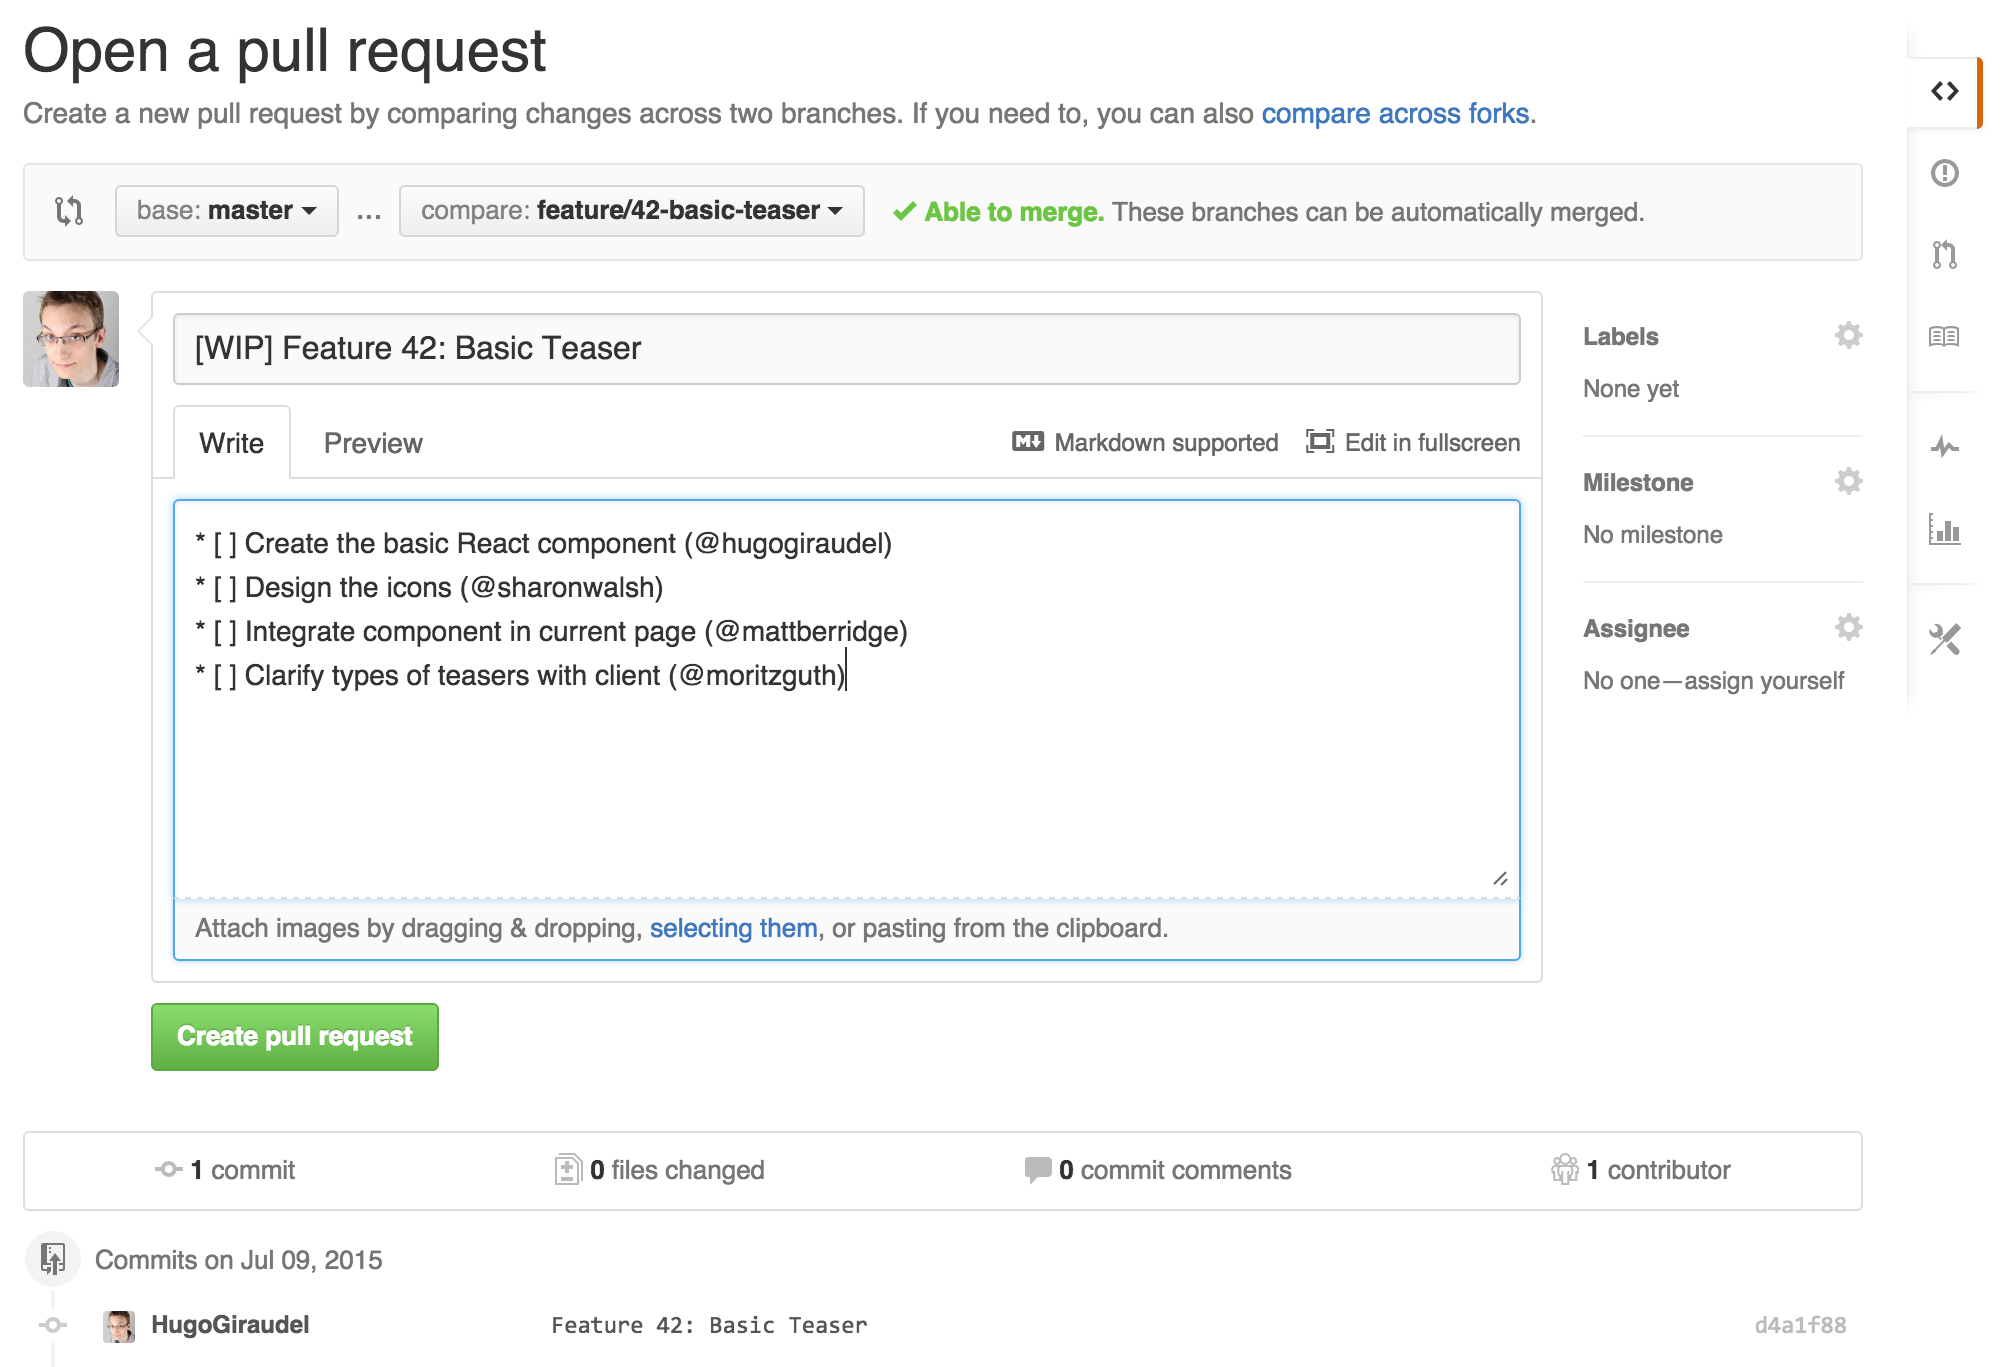Click the selecting them attachment link
This screenshot has height=1367, width=2013.
click(733, 928)
